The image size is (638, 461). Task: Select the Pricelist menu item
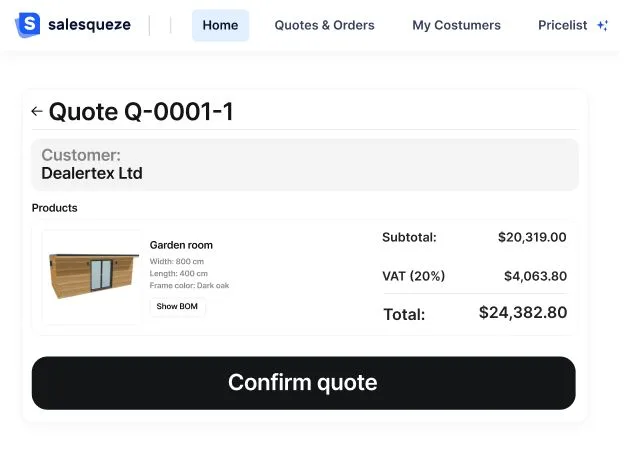[562, 25]
